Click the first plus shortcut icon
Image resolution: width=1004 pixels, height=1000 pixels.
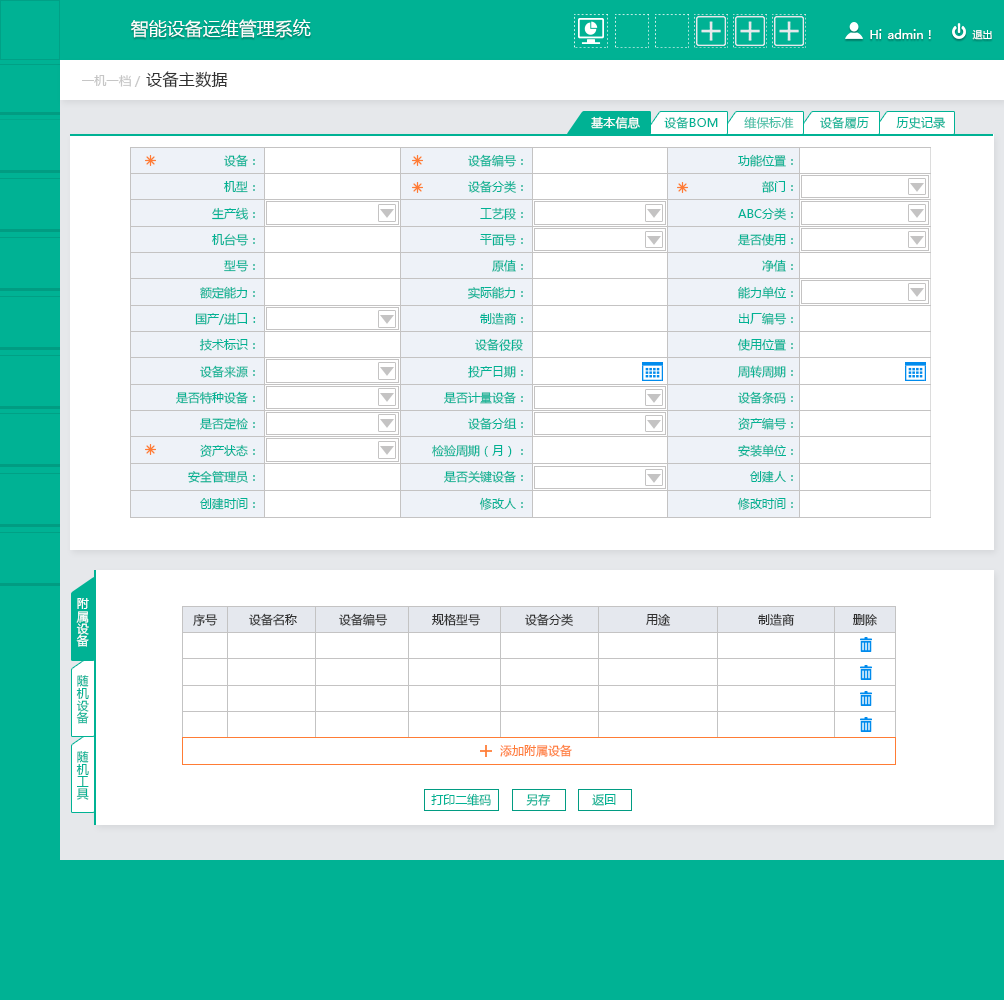(x=710, y=31)
